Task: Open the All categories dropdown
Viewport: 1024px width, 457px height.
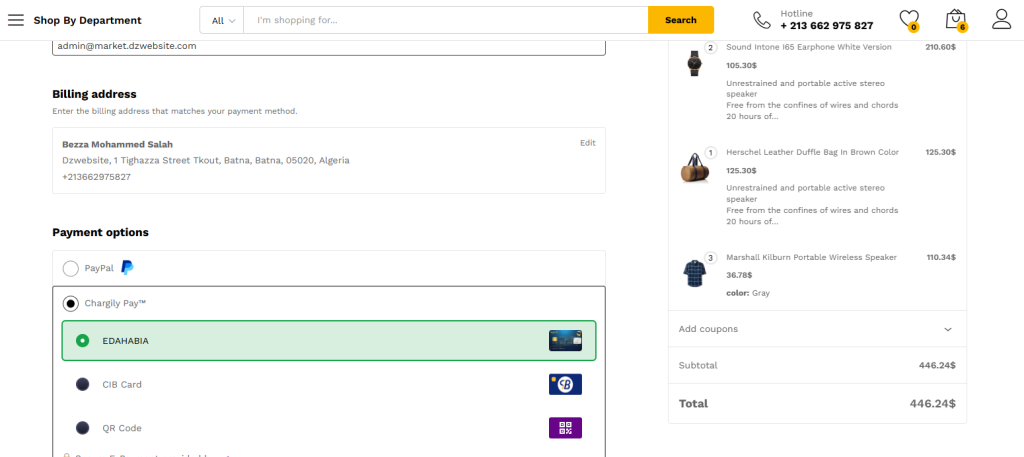Action: 223,20
